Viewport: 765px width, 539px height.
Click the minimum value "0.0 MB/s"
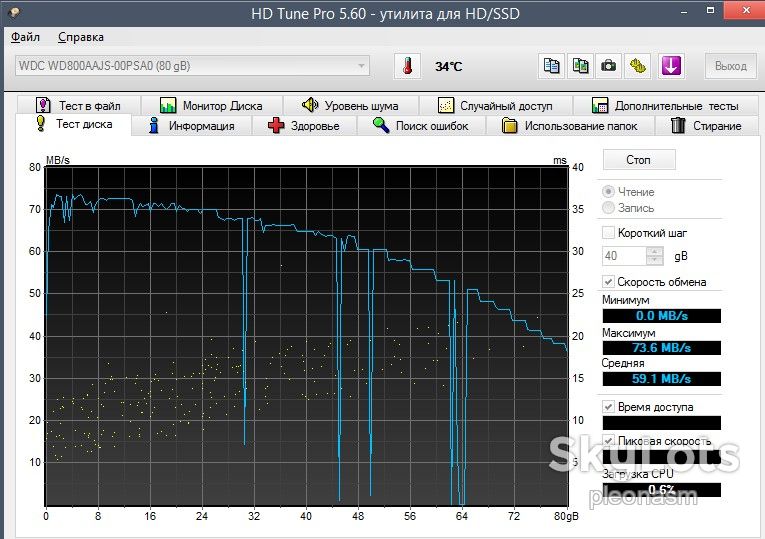coord(662,316)
